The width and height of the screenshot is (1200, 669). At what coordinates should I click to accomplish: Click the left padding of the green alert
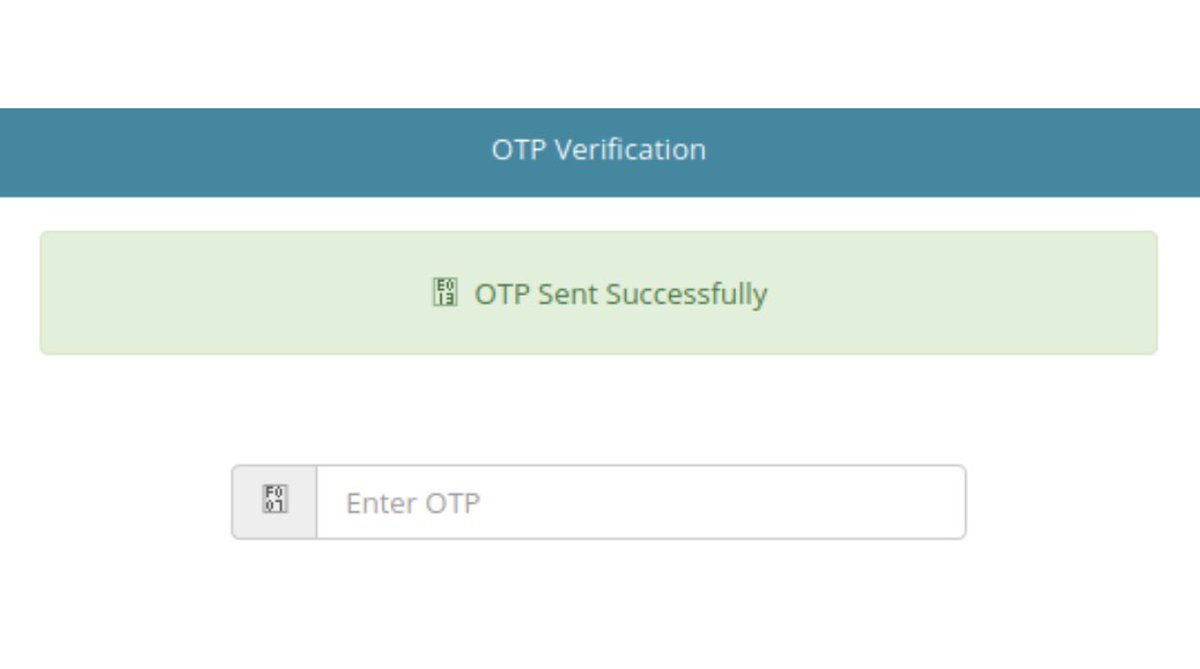150,293
